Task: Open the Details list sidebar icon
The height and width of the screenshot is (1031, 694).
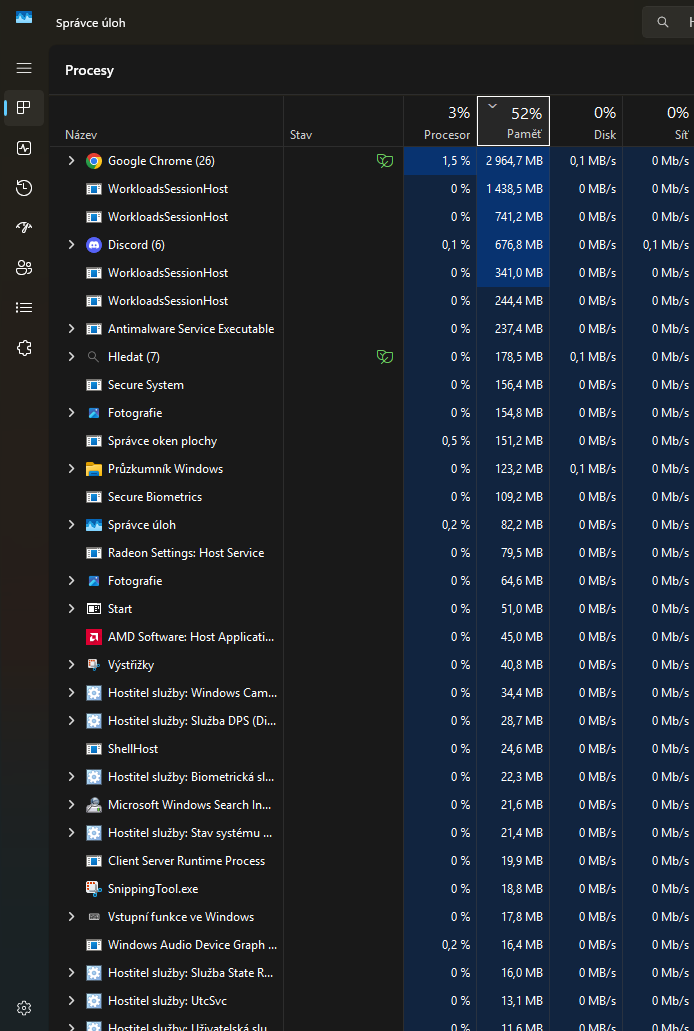Action: coord(24,308)
